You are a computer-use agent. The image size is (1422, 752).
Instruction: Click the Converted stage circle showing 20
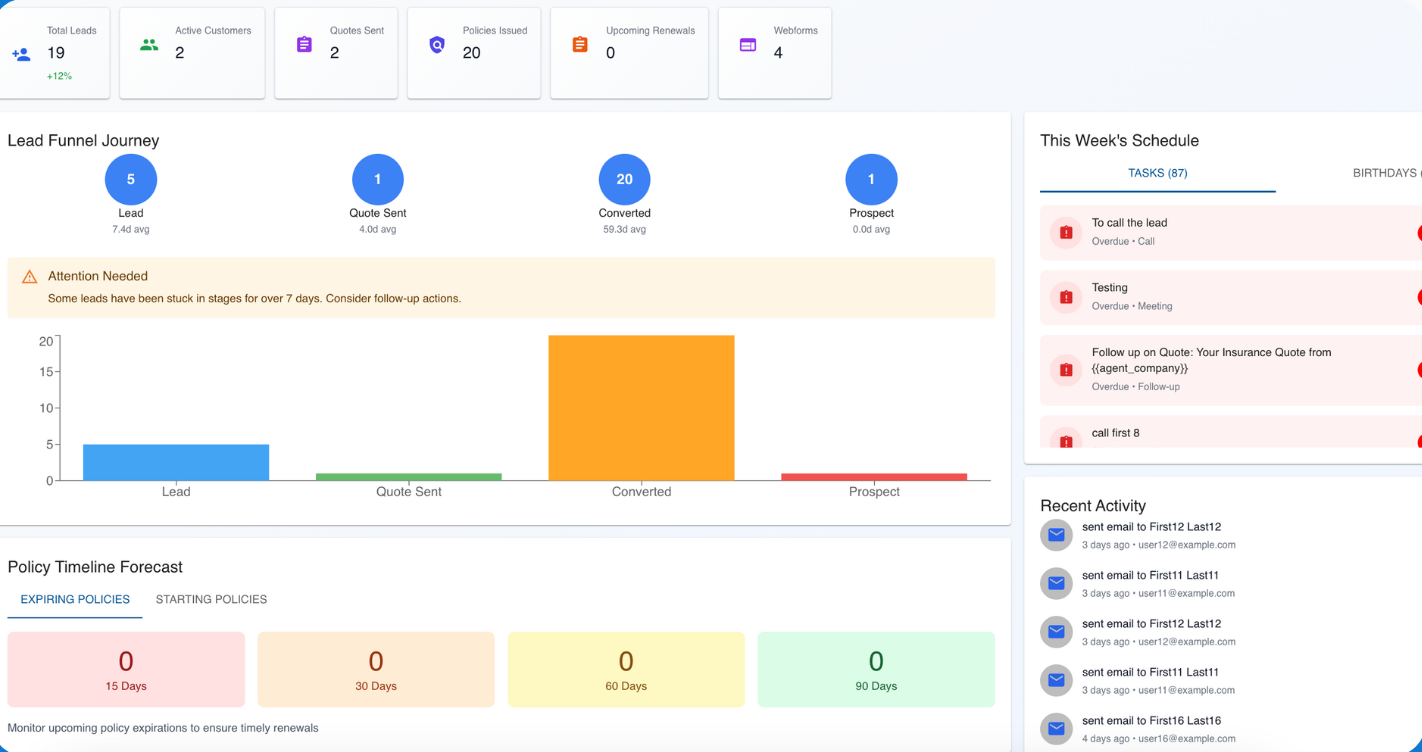coord(624,178)
